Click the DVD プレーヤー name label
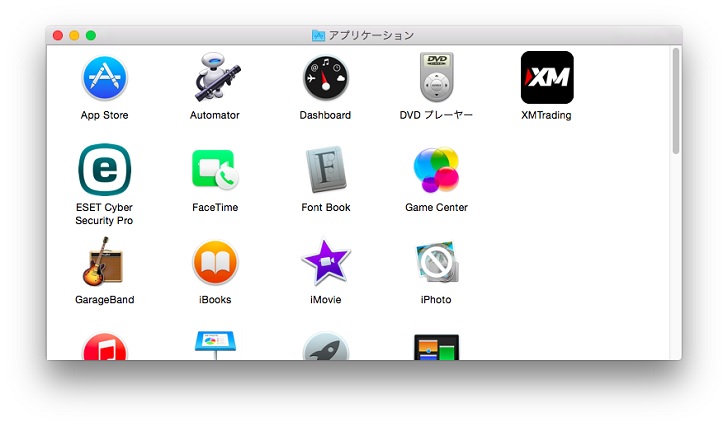 [436, 115]
